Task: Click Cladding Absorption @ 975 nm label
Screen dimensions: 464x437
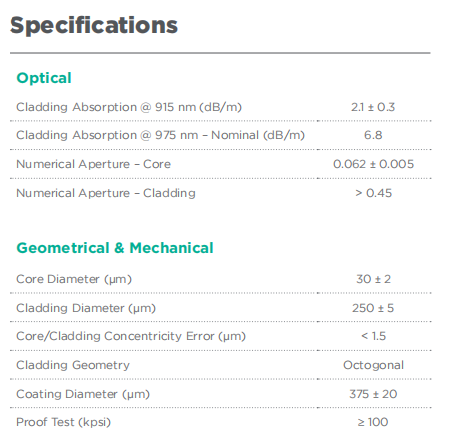Action: [x=160, y=135]
